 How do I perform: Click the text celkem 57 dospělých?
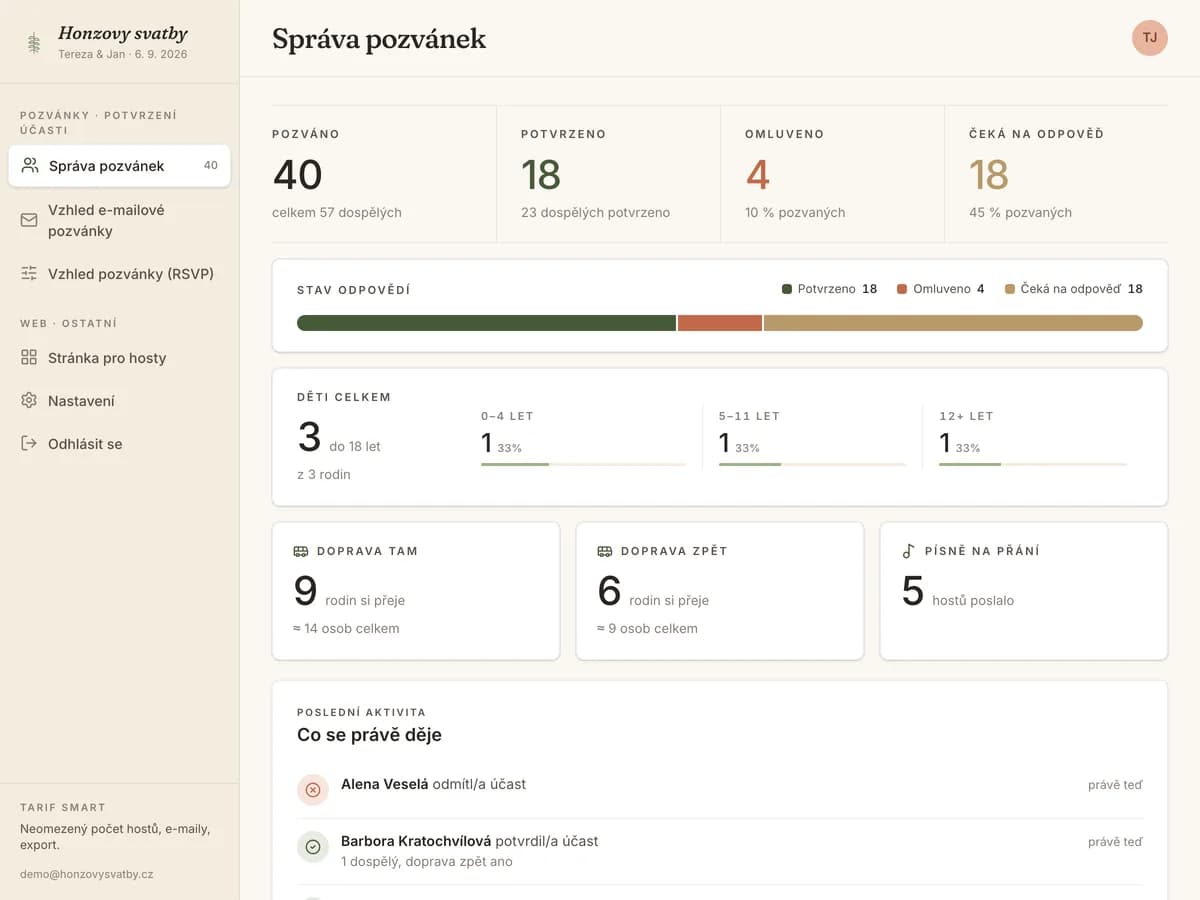337,212
